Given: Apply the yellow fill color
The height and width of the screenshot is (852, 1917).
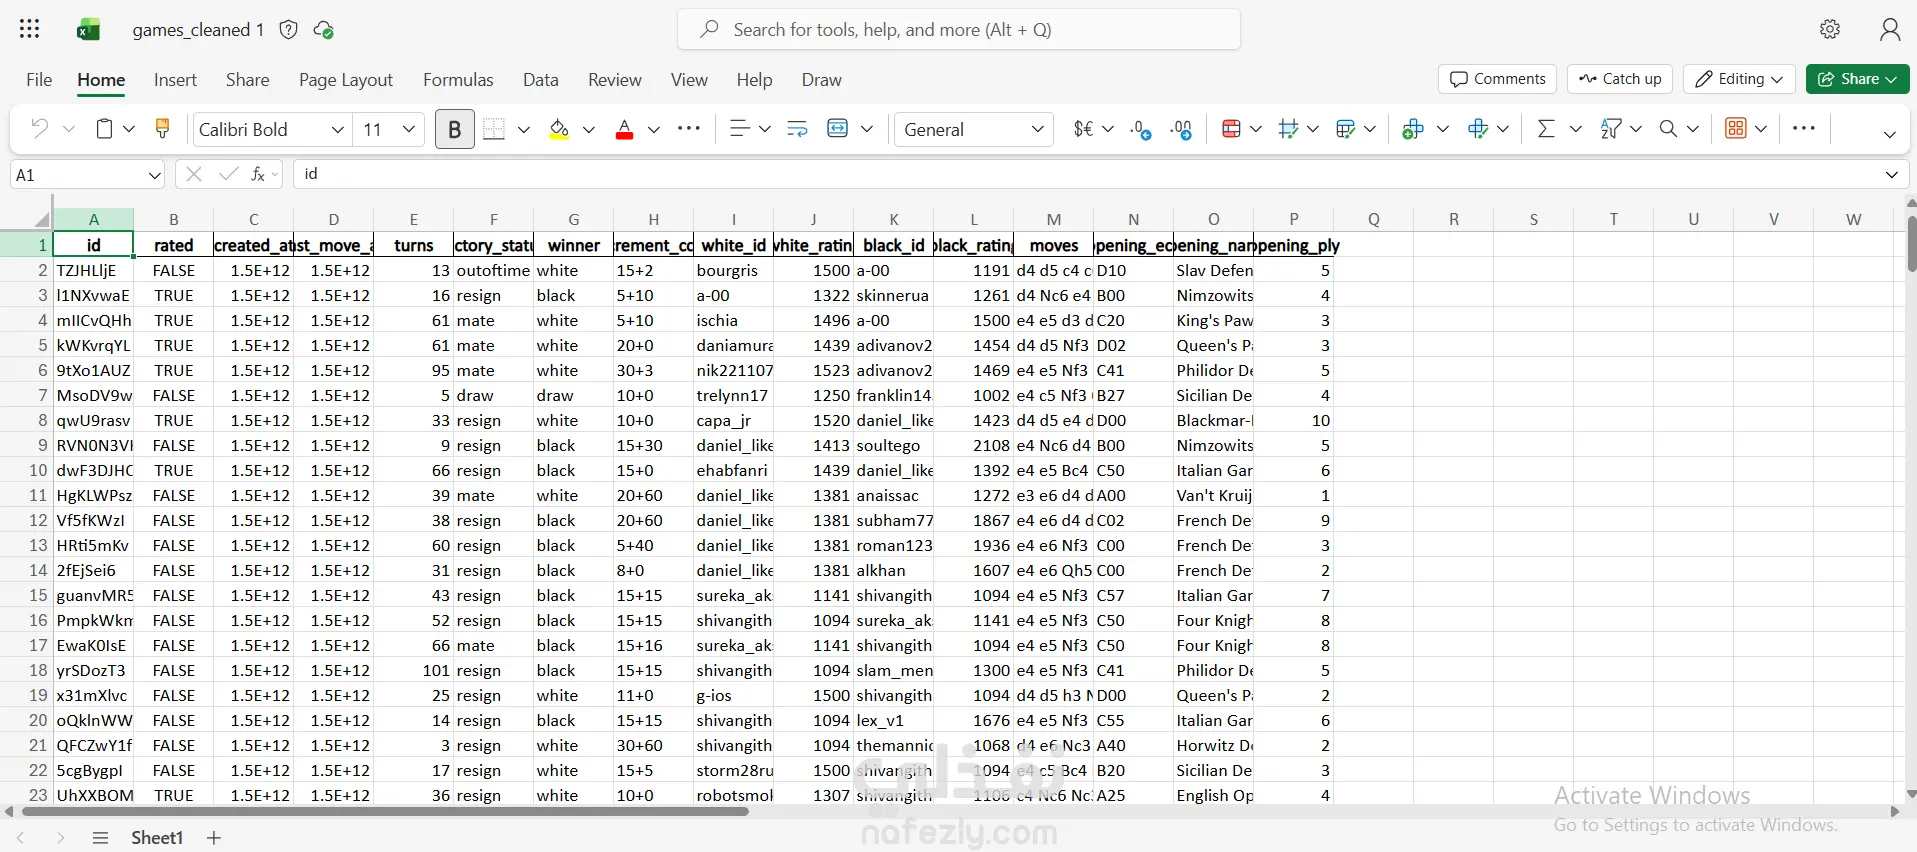Looking at the screenshot, I should 559,129.
